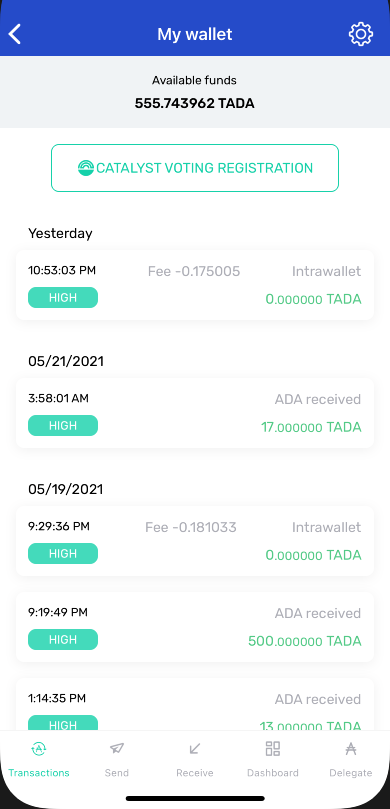Image resolution: width=390 pixels, height=809 pixels.
Task: Tap the Send paper plane icon
Action: click(x=117, y=749)
